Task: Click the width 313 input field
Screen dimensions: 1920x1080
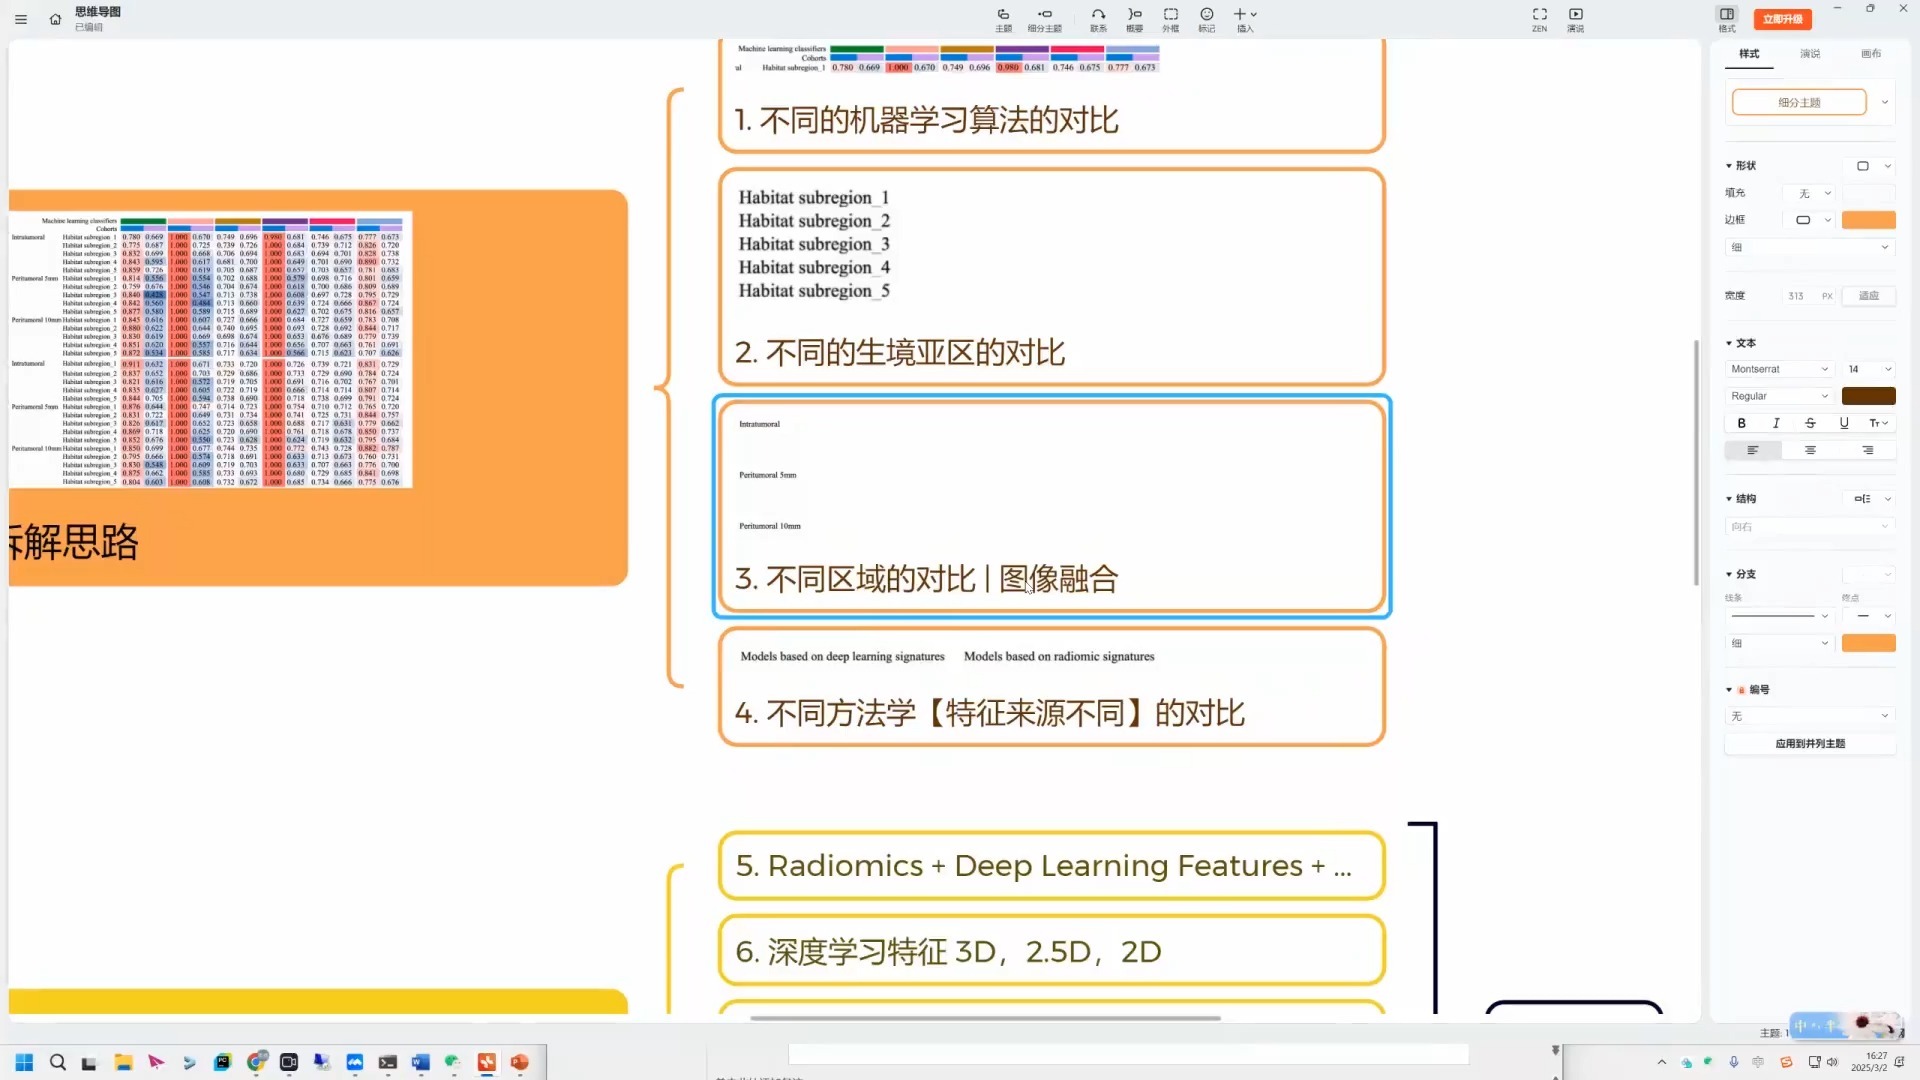Action: point(1810,296)
